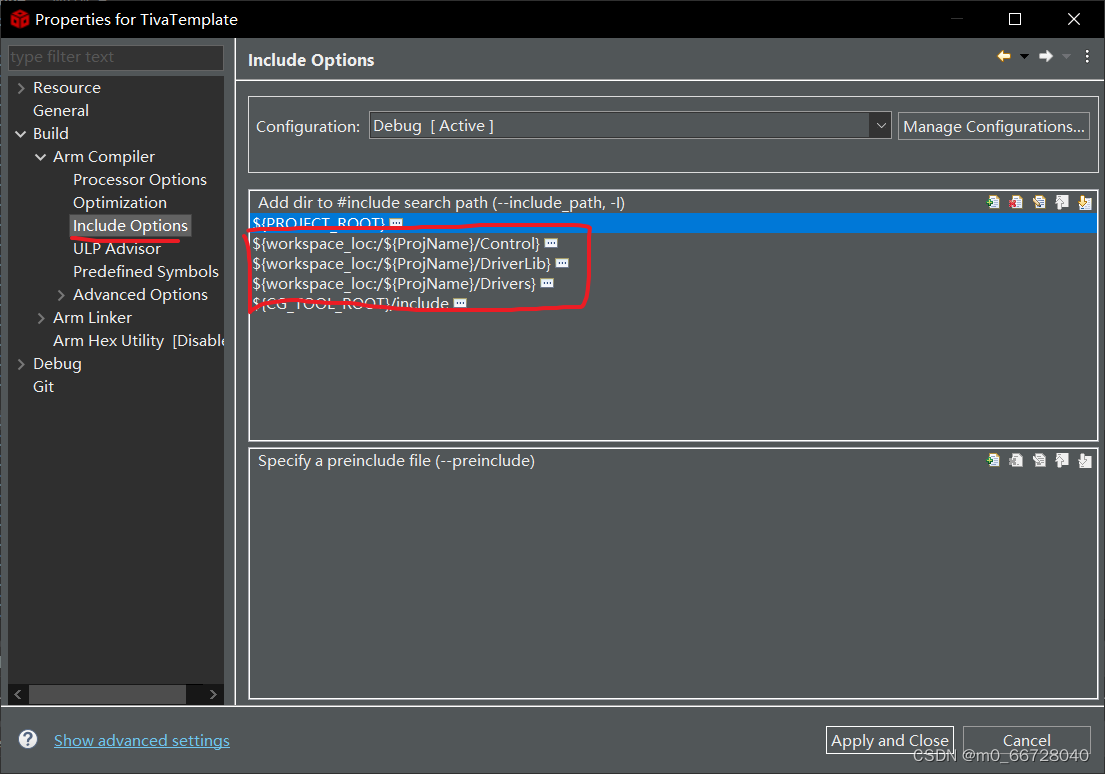The image size is (1105, 774).
Task: Click Add icon in include search path toolbar
Action: point(993,203)
